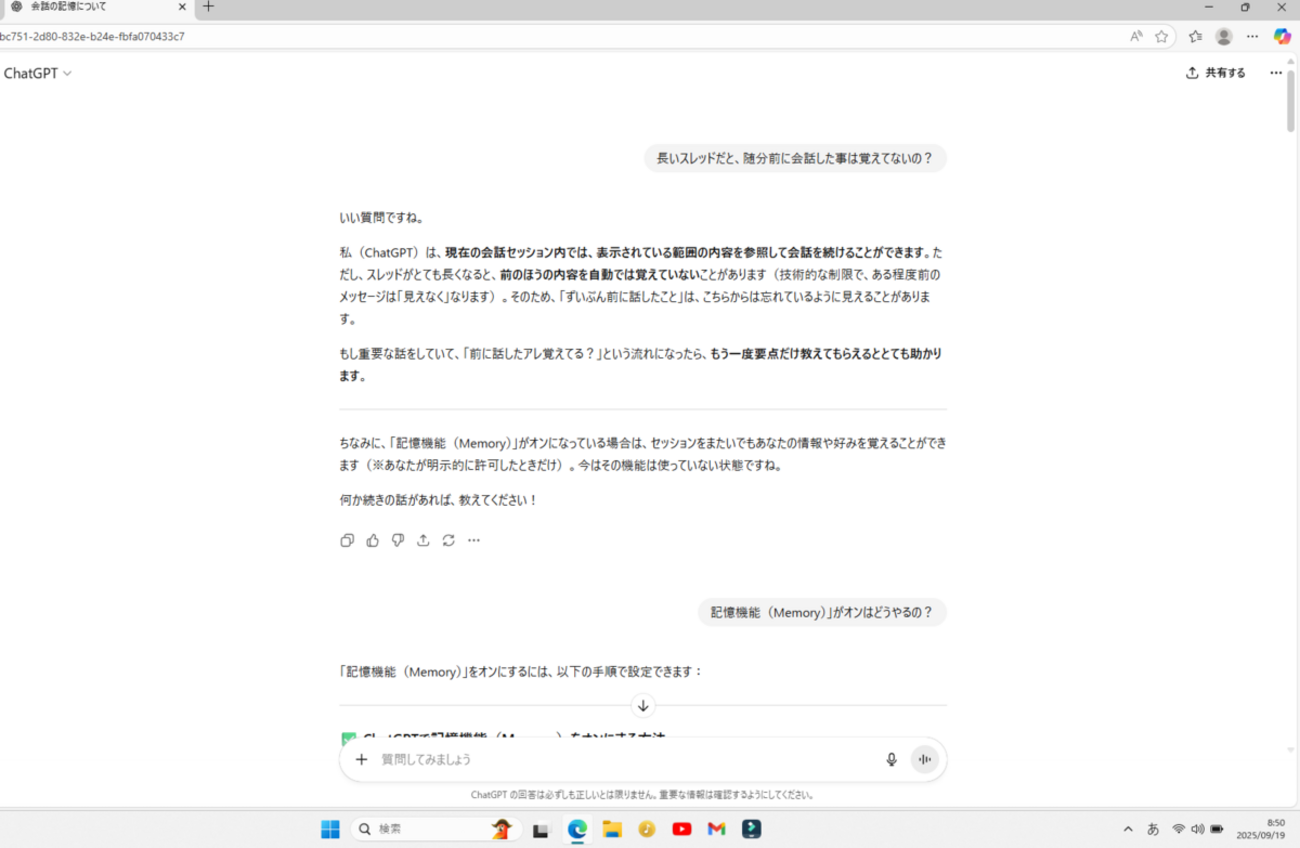
Task: Click the text 何か続きの話があれば、教えてください！
Action: [439, 500]
